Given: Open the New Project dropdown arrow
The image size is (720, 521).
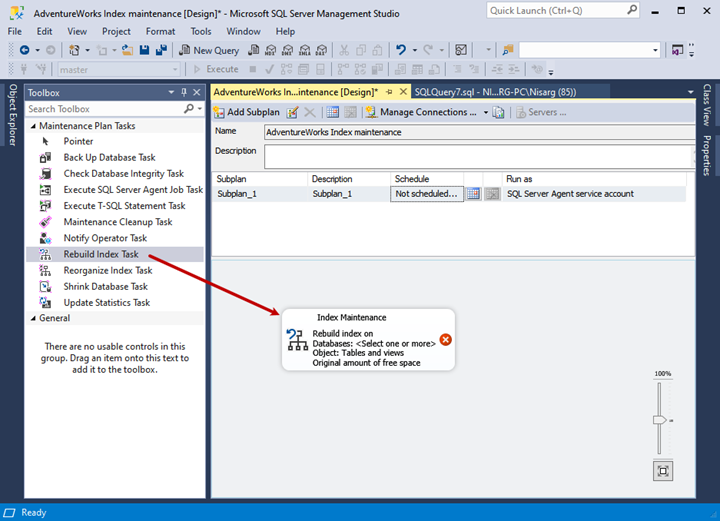Looking at the screenshot, I should tap(87, 50).
